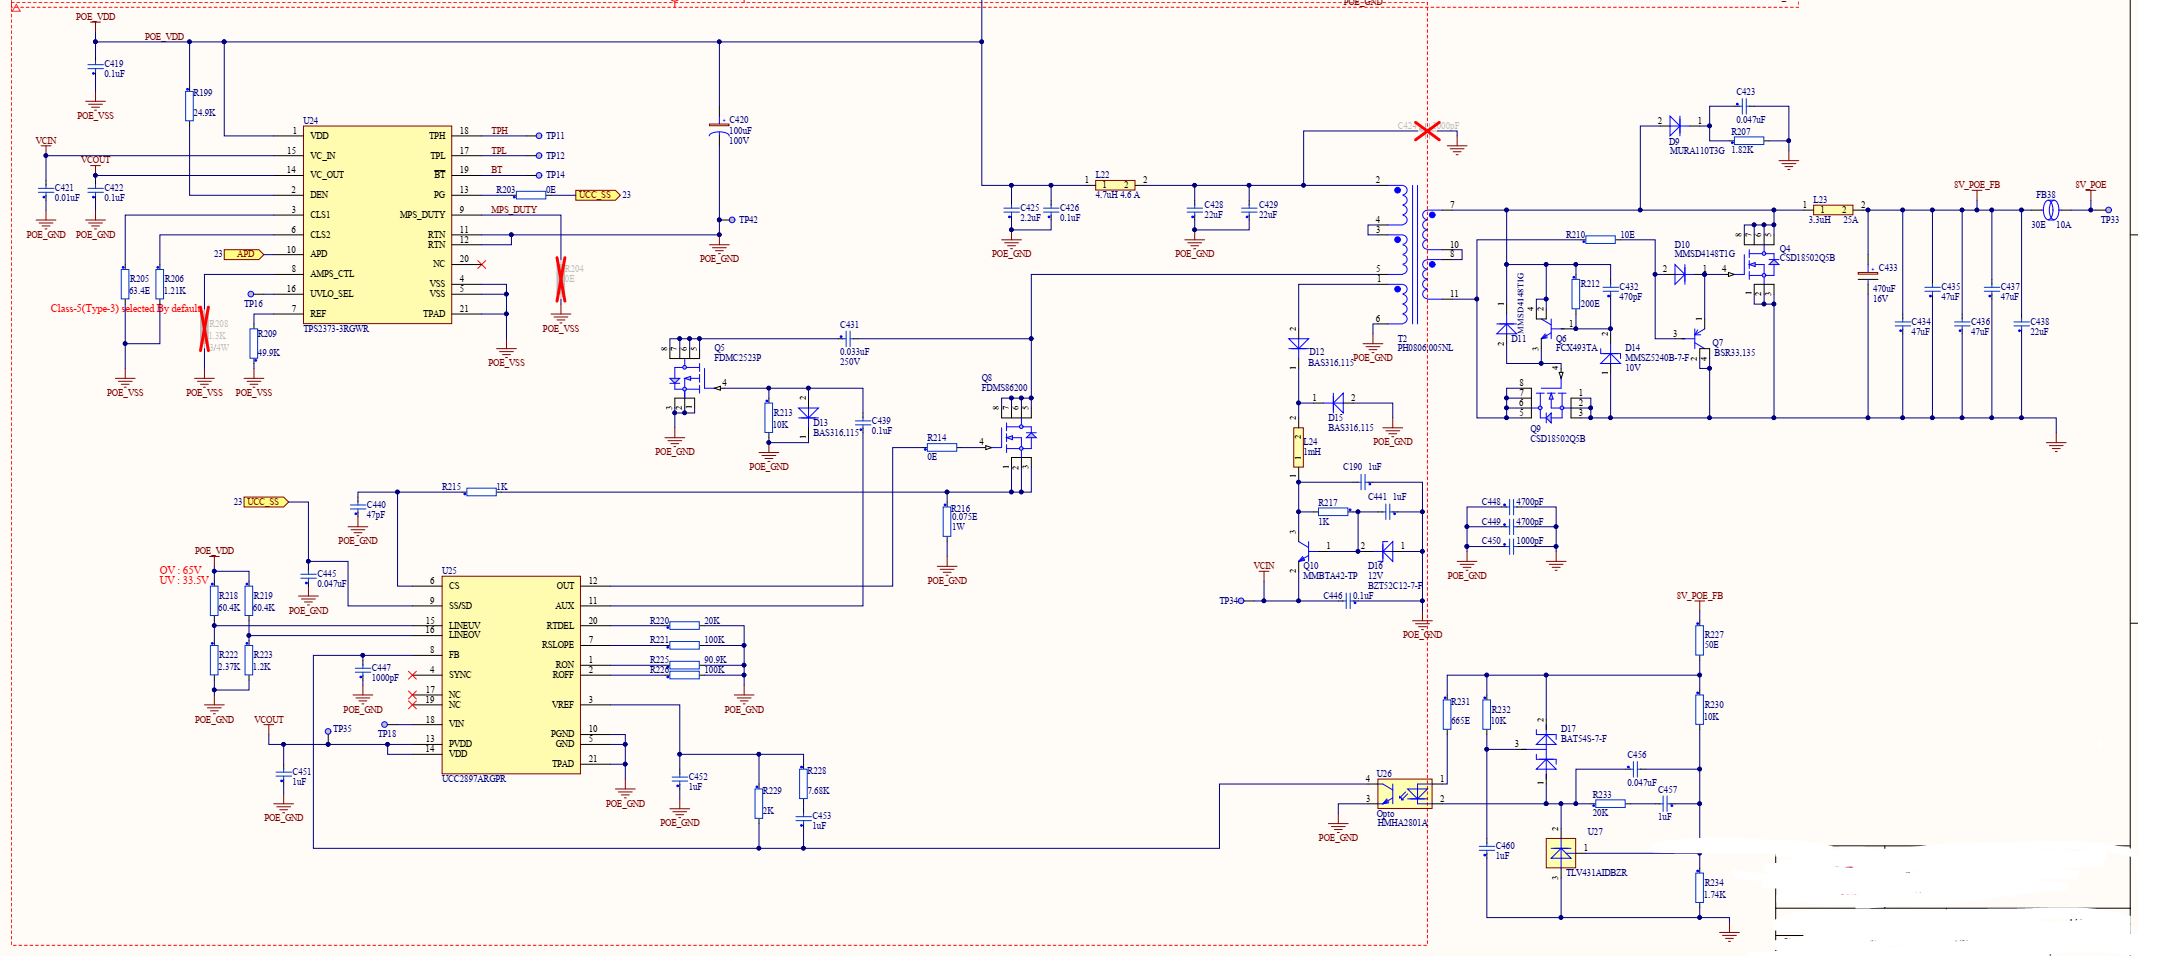The image size is (2157, 969).
Task: Click the Q5 FDMC2523P MOSFET symbol
Action: coord(685,376)
